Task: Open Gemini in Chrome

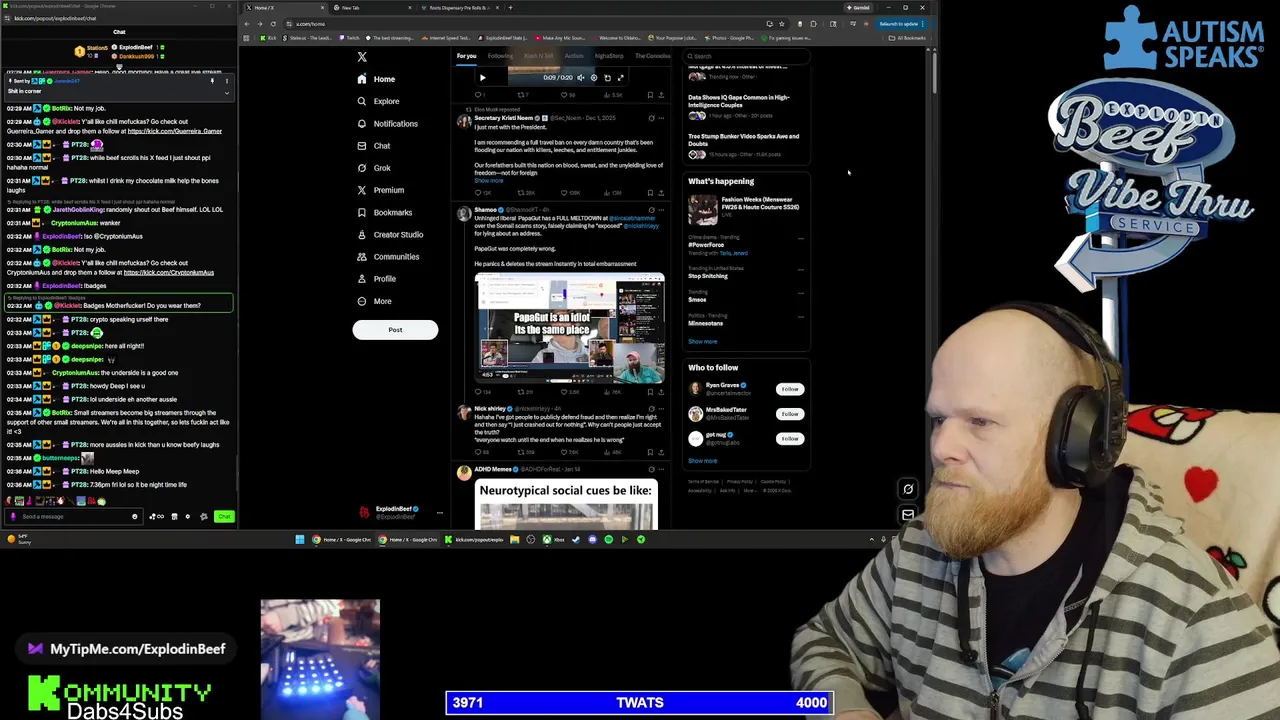Action: [860, 8]
